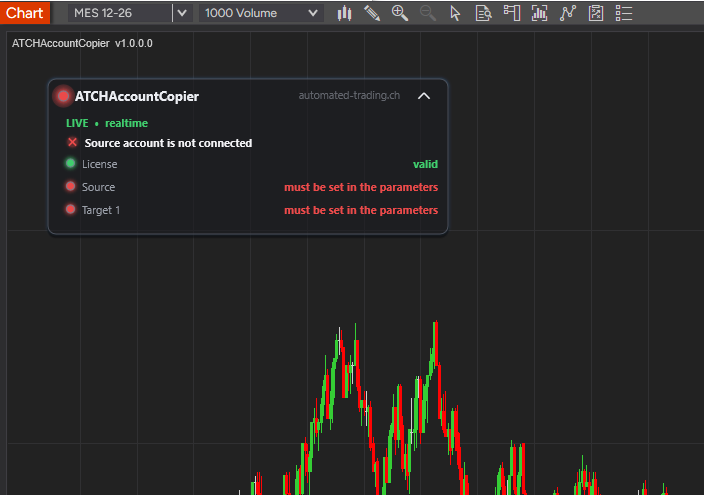Open the properties list icon
Image resolution: width=704 pixels, height=495 pixels.
pyautogui.click(x=624, y=13)
